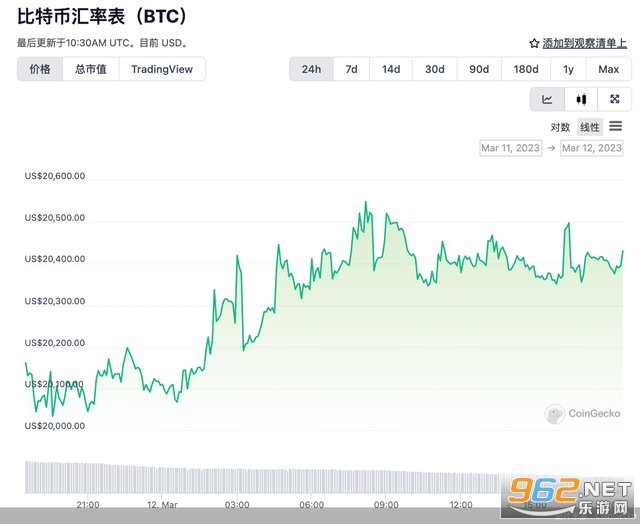Screen dimensions: 640x524
Task: Select the 14d time range
Action: (391, 69)
